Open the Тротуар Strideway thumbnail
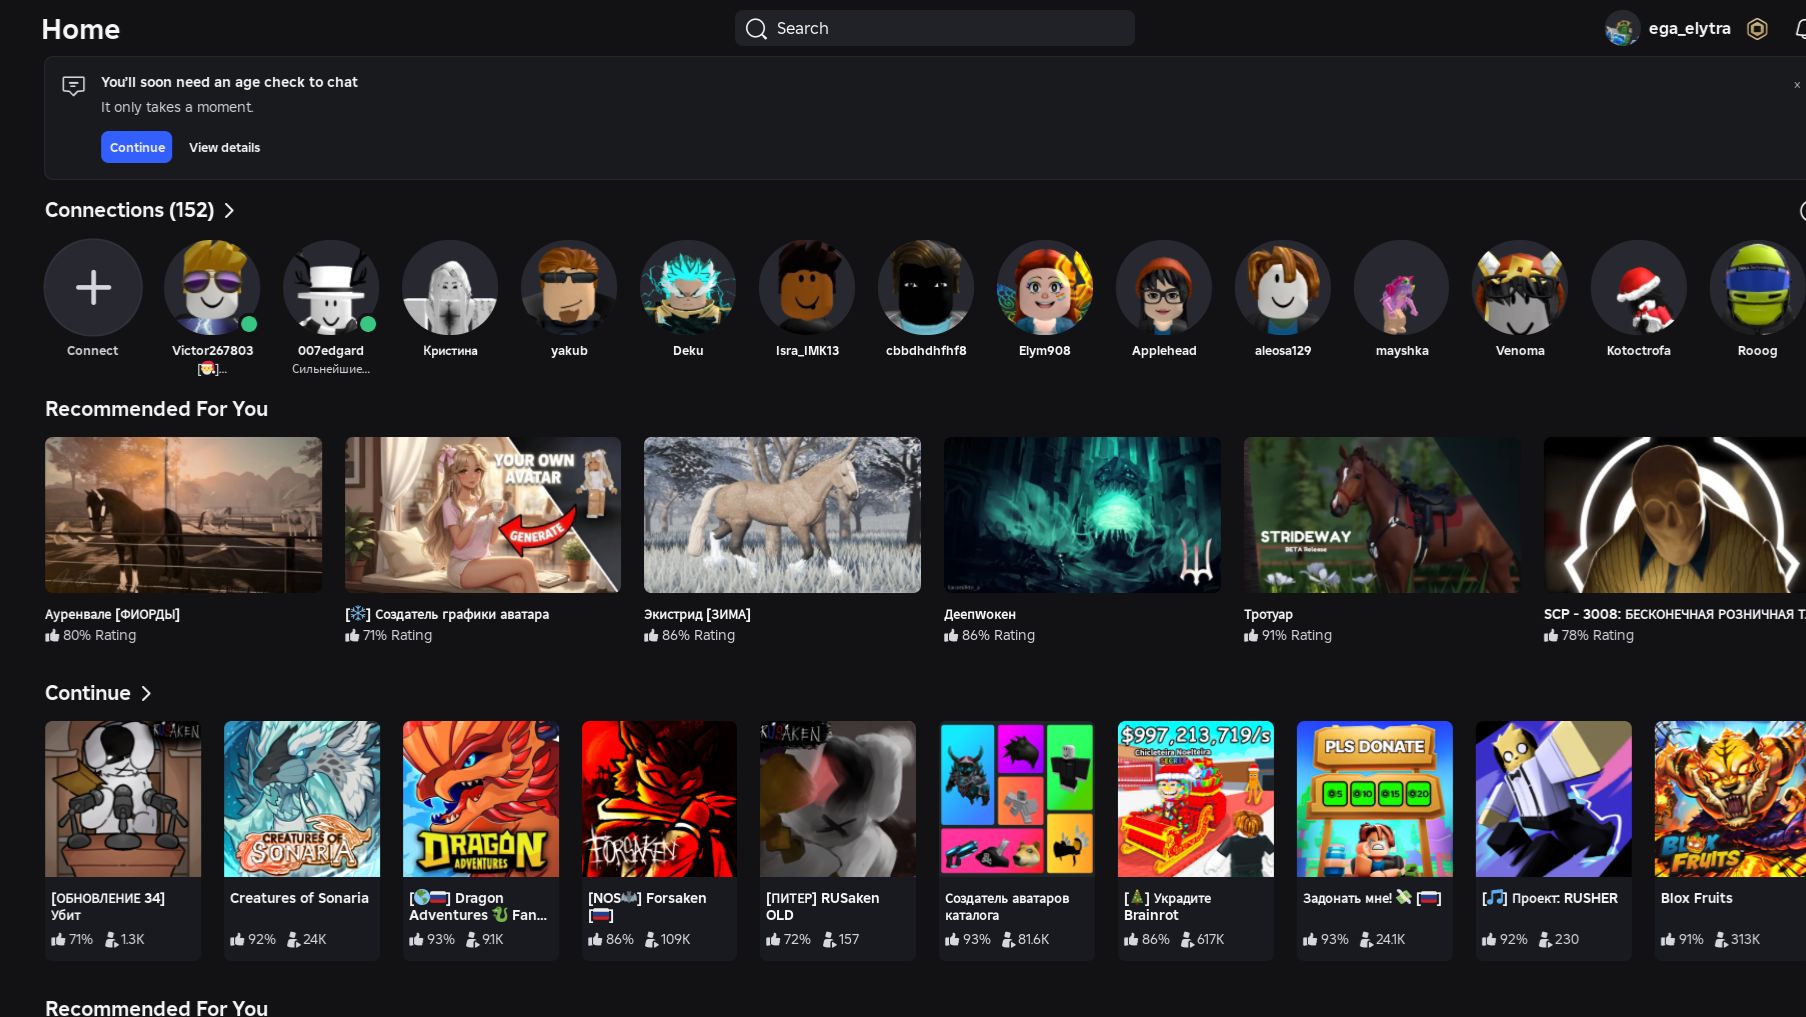Viewport: 1806px width, 1017px height. coord(1382,515)
